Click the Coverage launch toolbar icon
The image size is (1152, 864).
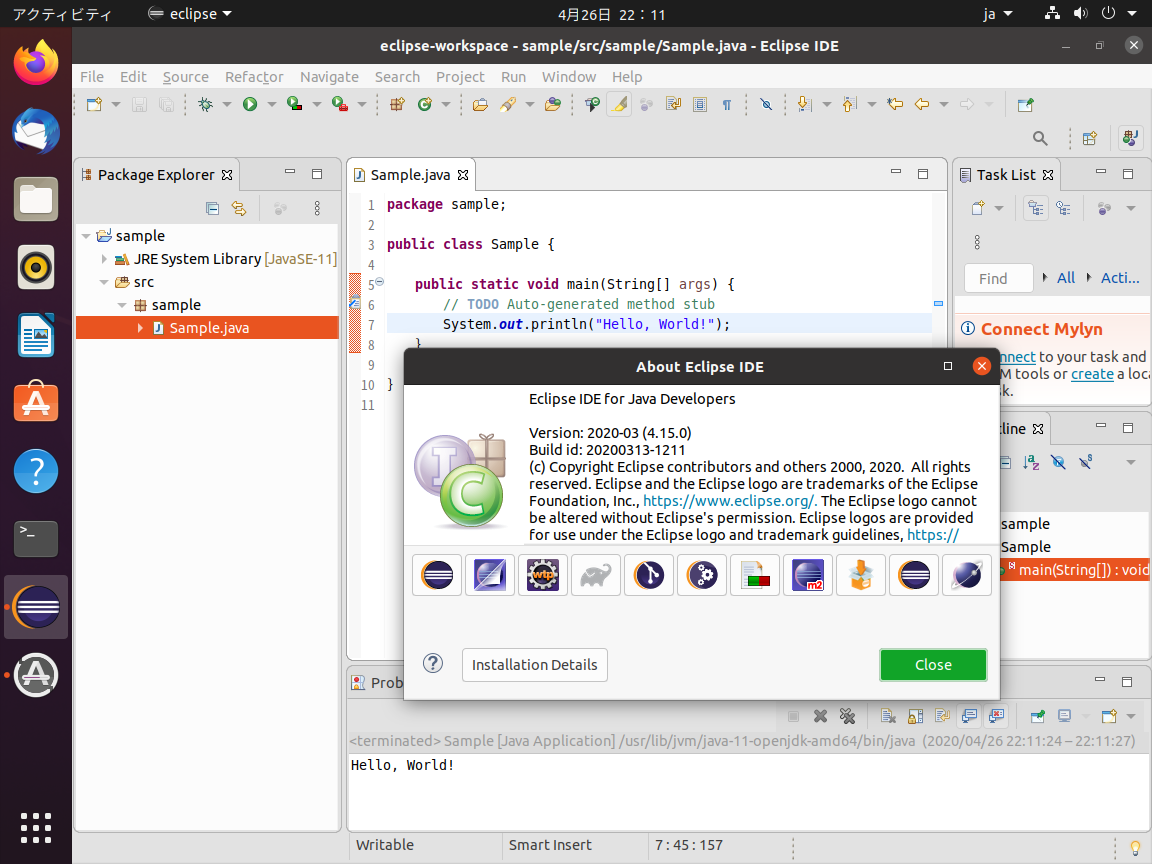[295, 104]
